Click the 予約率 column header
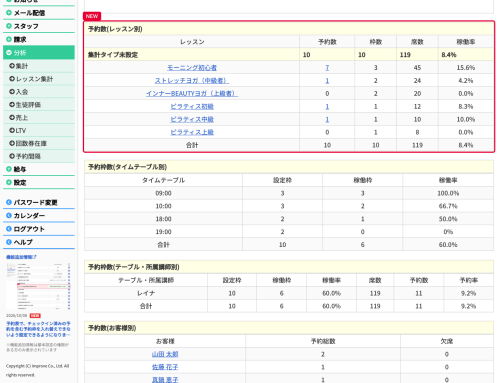 [x=468, y=280]
